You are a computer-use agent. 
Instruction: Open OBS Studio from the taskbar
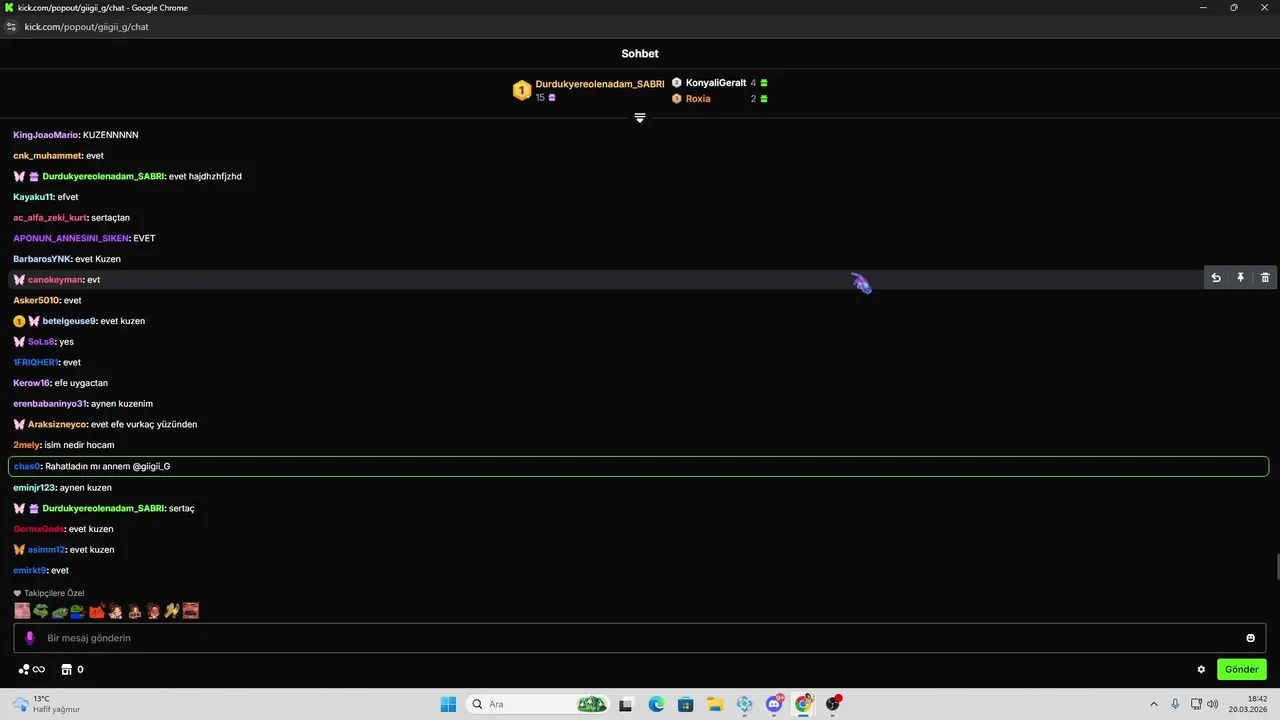[833, 704]
